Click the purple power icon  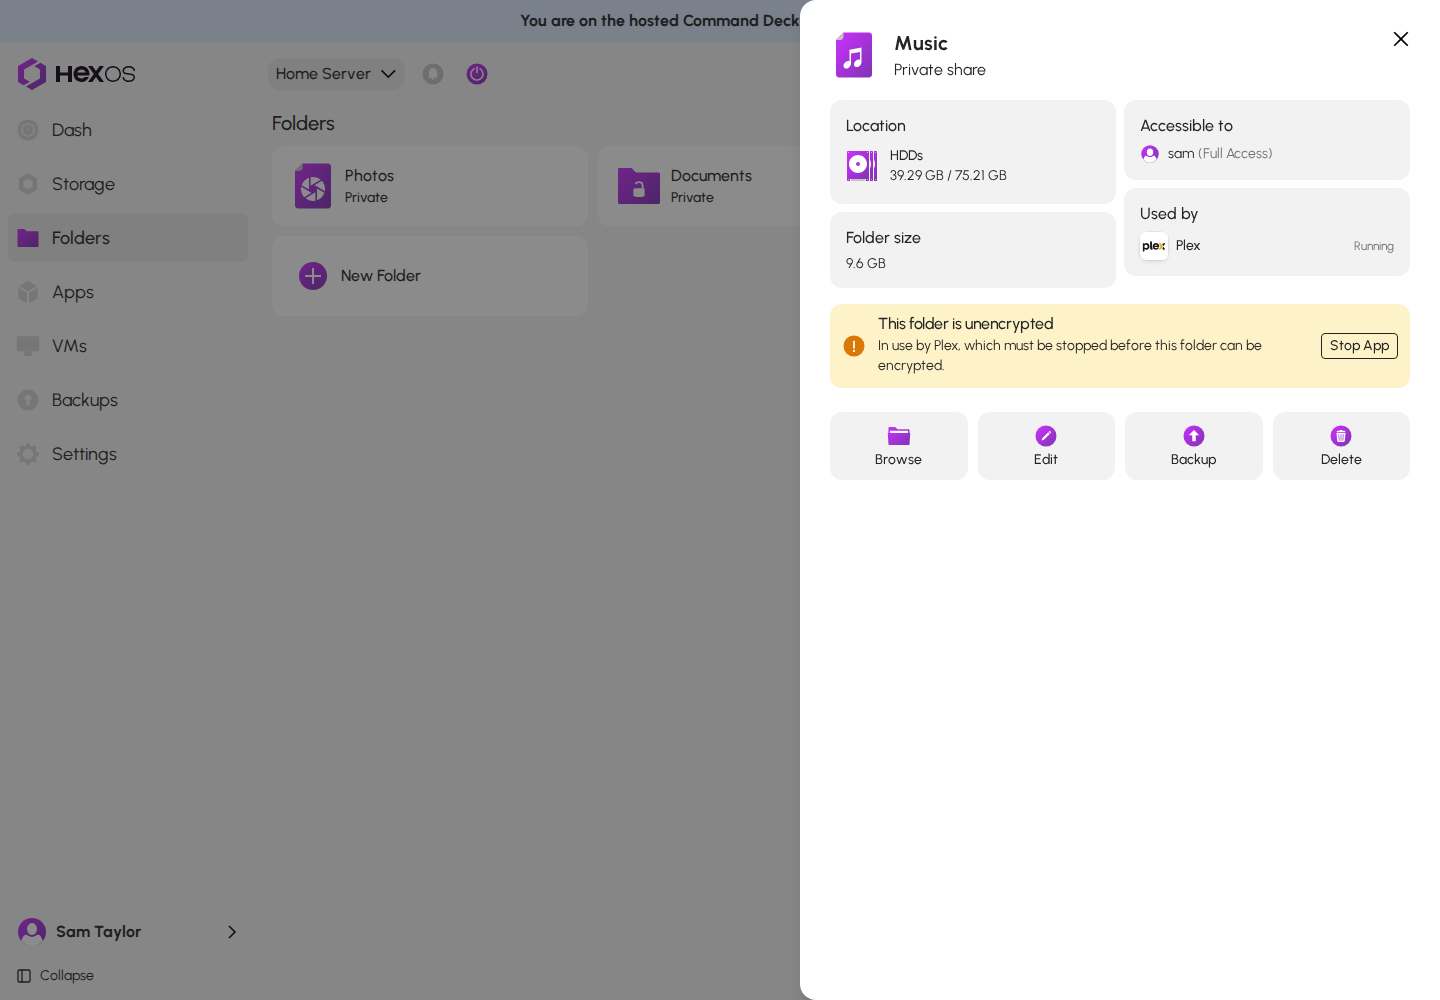(x=477, y=74)
